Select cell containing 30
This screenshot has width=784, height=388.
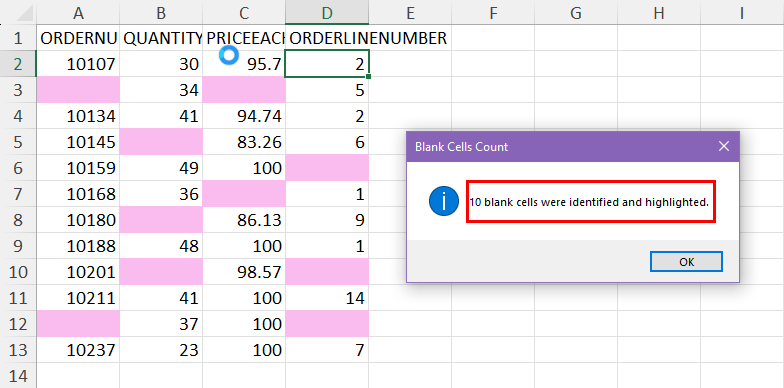tap(161, 64)
